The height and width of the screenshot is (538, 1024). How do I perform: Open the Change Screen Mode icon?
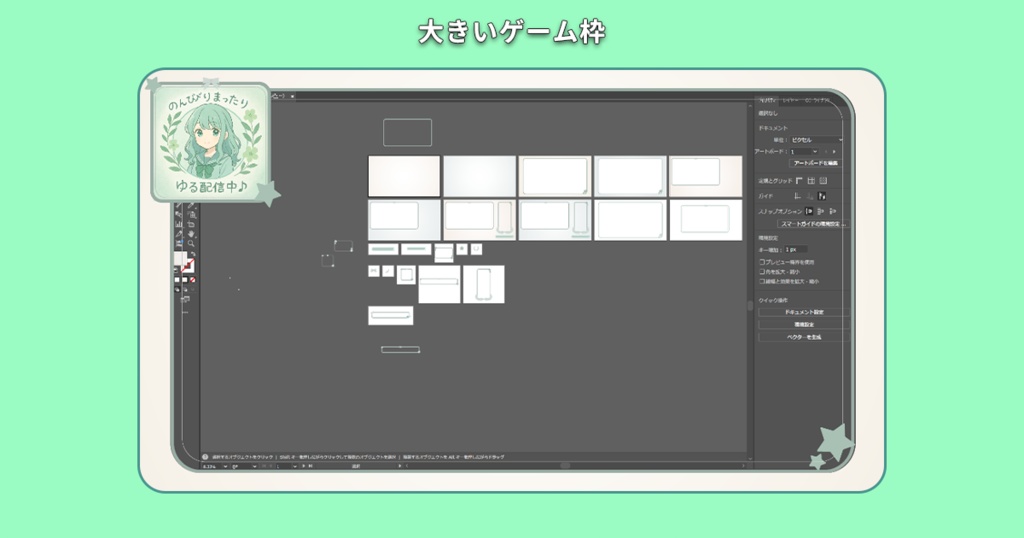pyautogui.click(x=185, y=300)
